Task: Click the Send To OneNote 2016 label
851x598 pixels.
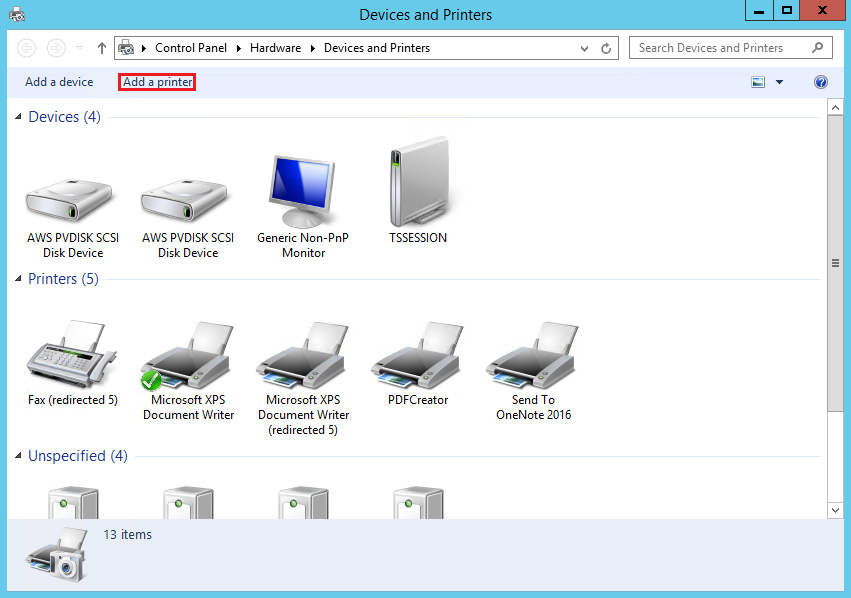Action: pos(534,408)
